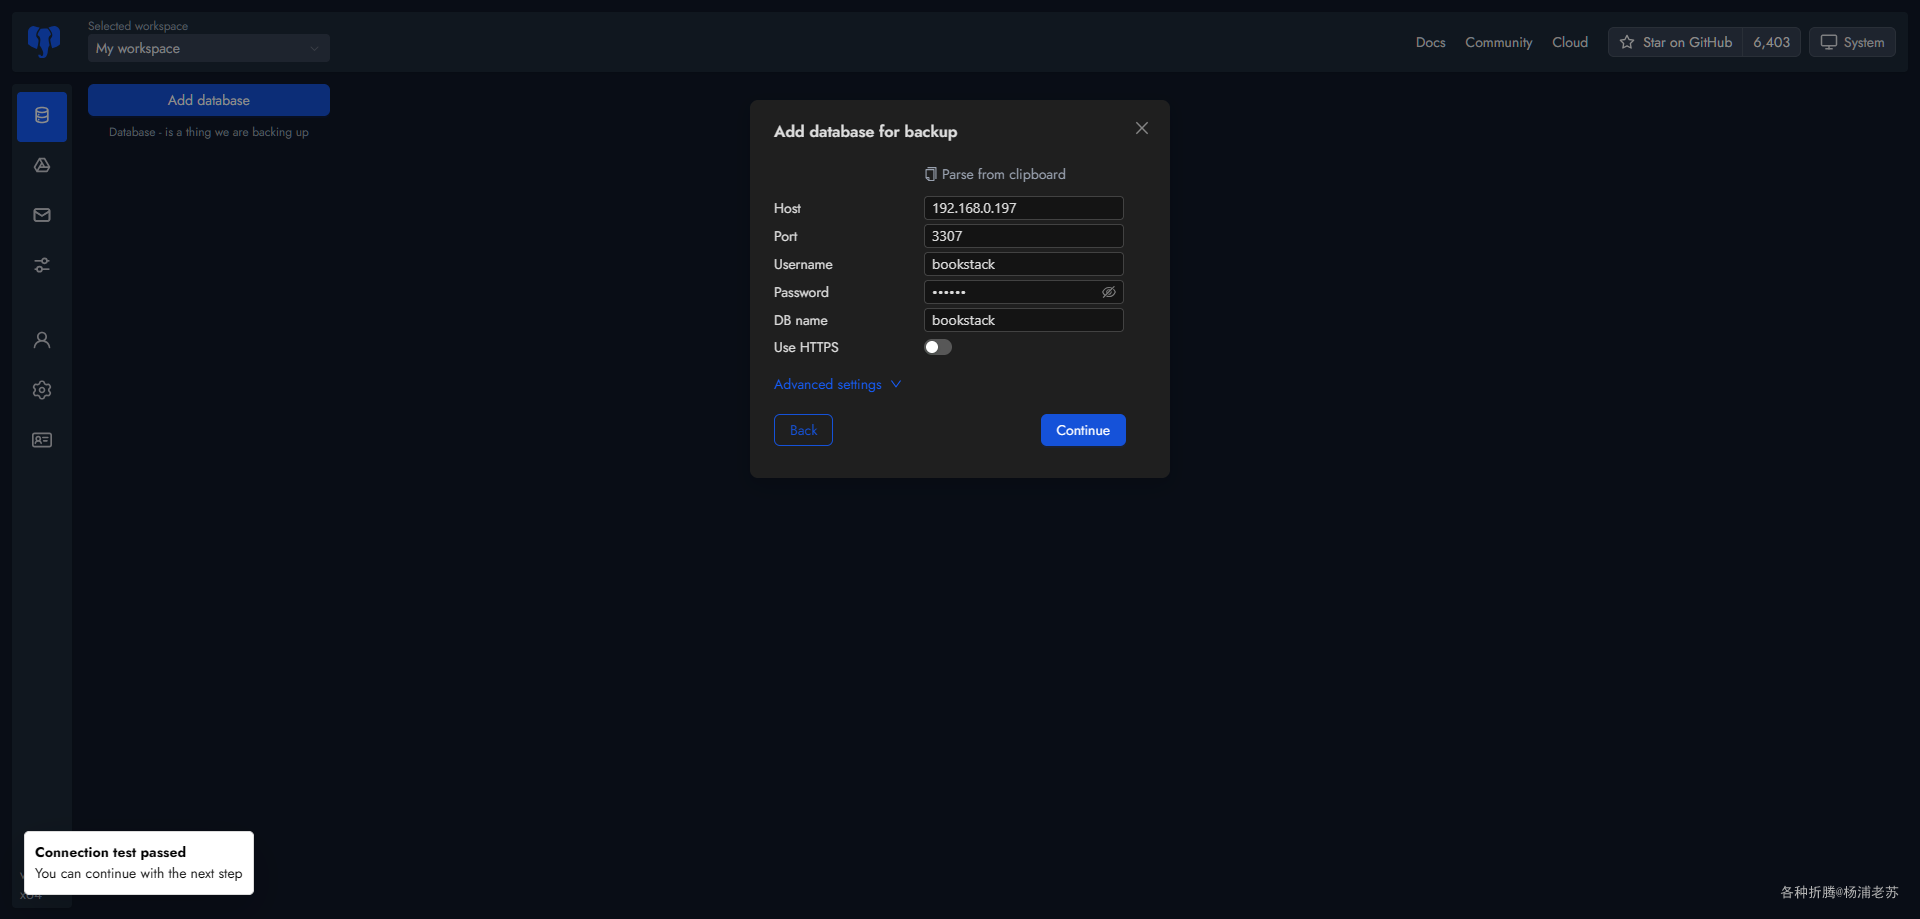Click the Host input field
Viewport: 1920px width, 919px height.
coord(1024,208)
